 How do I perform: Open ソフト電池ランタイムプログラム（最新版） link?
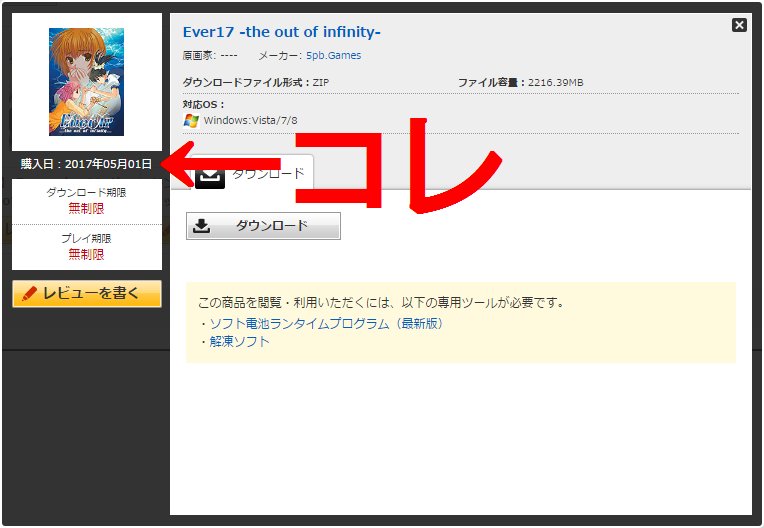point(326,323)
